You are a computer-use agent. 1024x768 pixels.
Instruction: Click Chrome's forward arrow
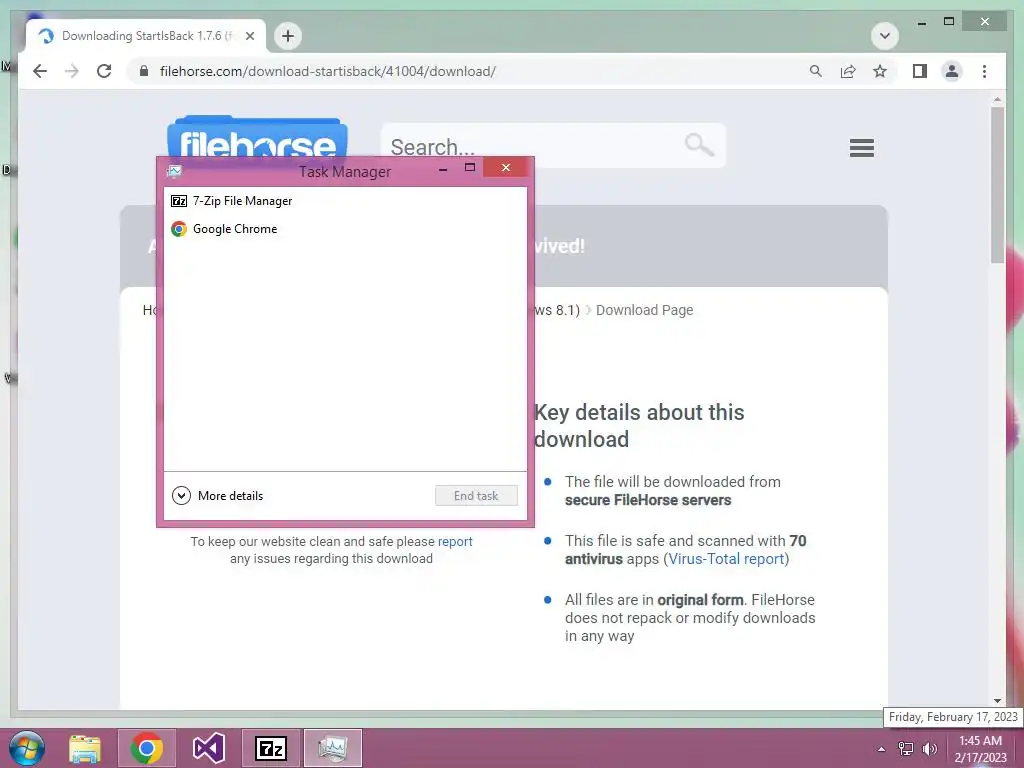tap(72, 71)
